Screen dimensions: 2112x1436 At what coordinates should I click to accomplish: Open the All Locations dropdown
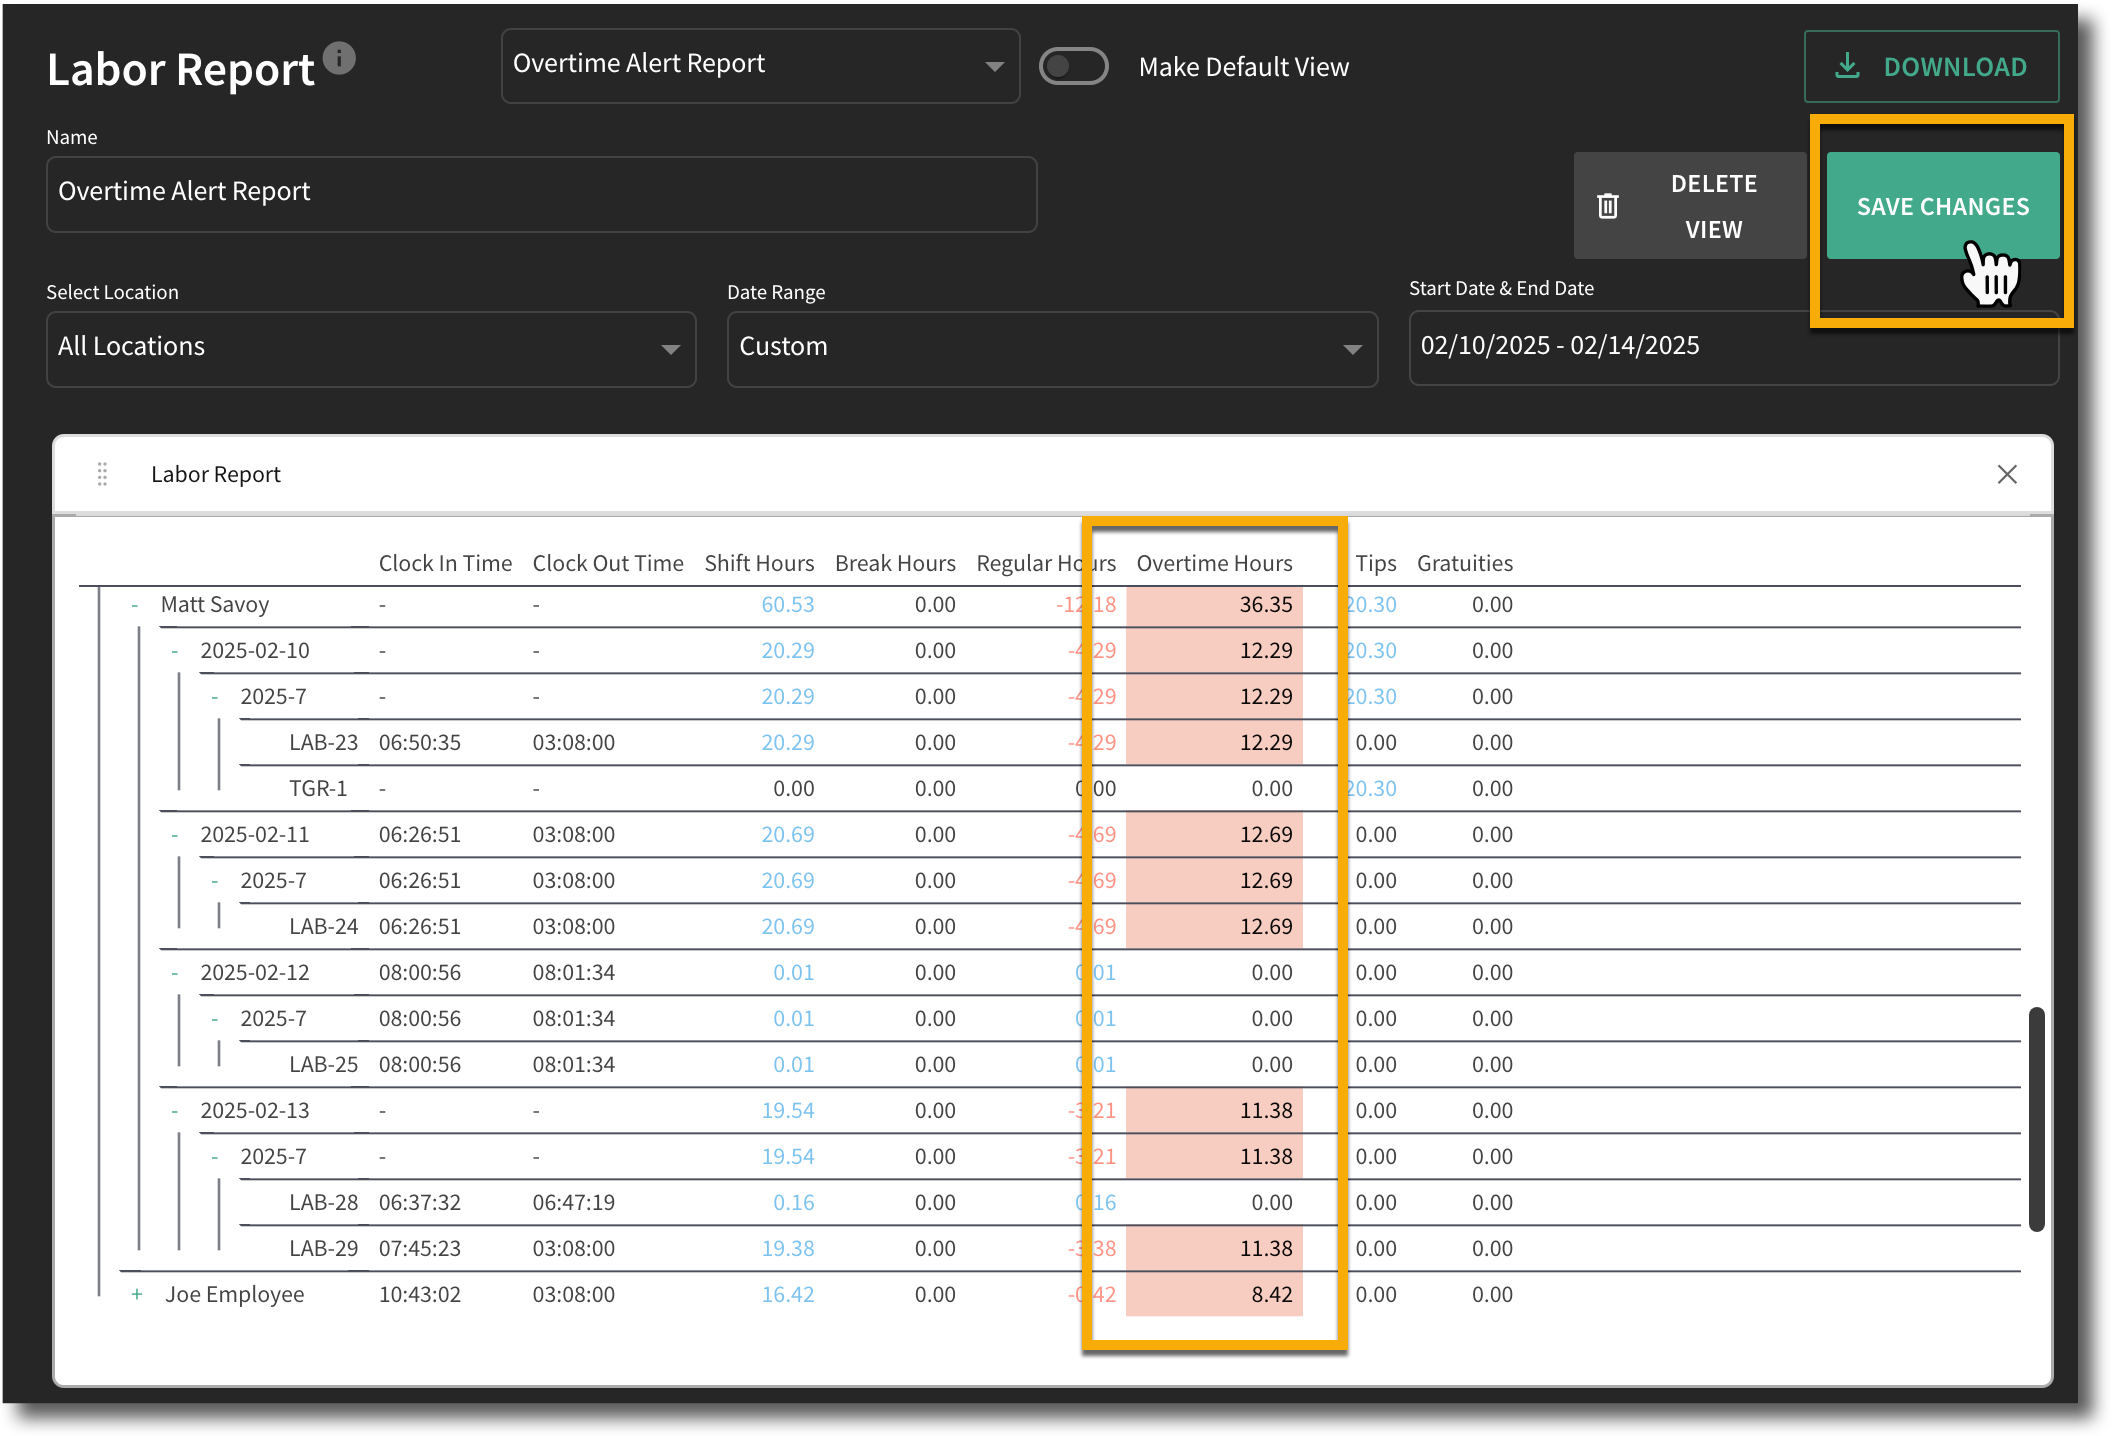tap(371, 348)
